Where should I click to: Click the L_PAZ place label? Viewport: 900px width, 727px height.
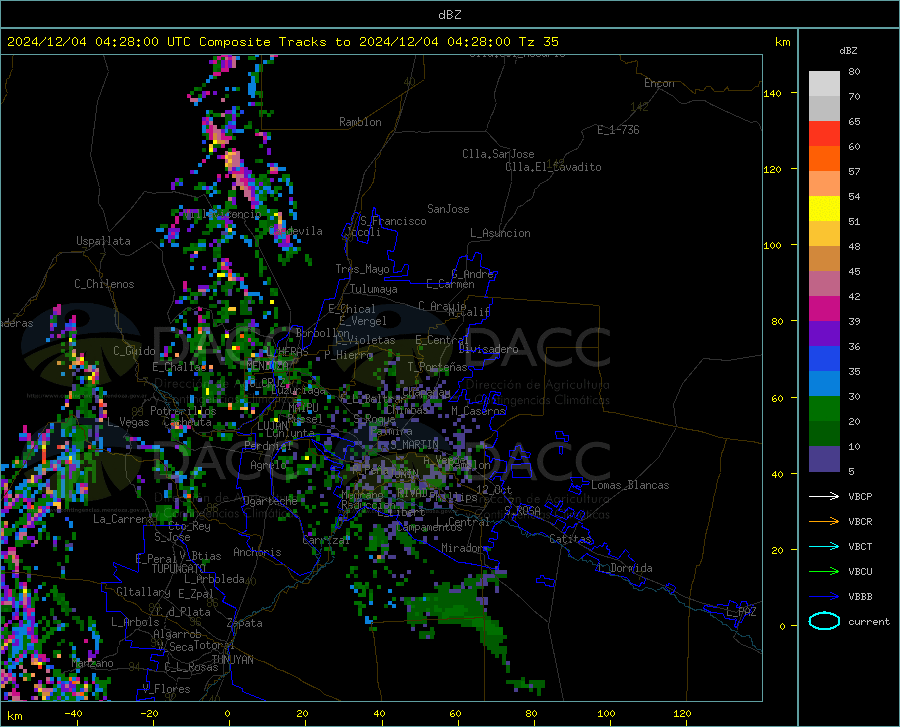741,612
